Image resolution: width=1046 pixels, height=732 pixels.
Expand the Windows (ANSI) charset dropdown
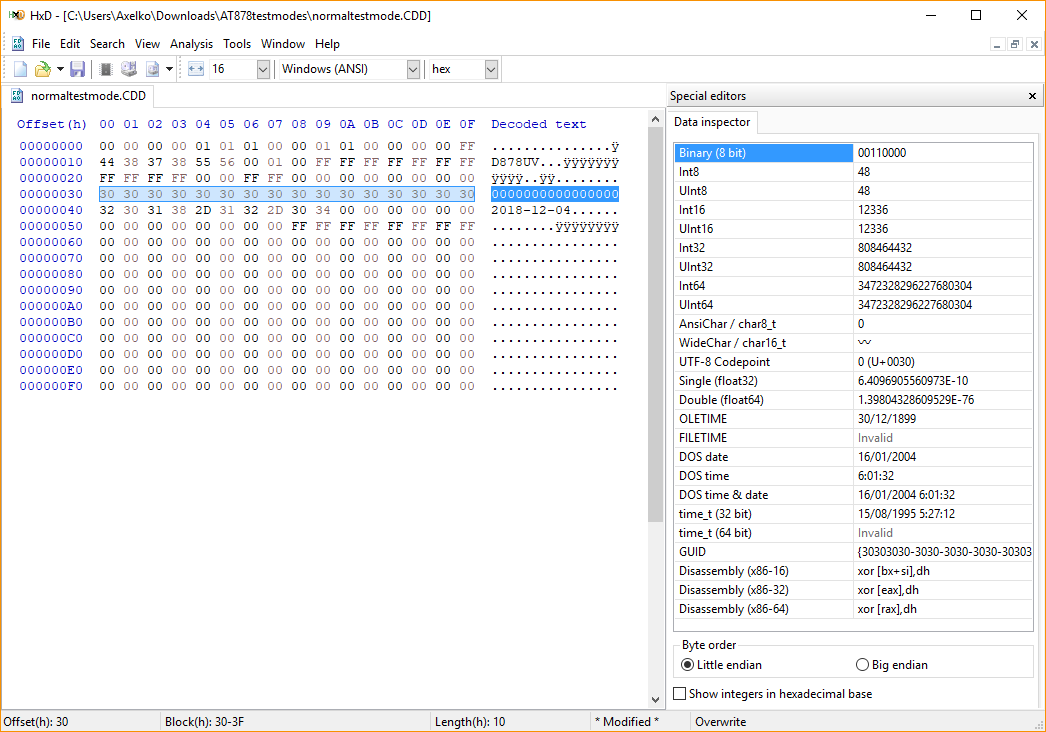[x=413, y=69]
